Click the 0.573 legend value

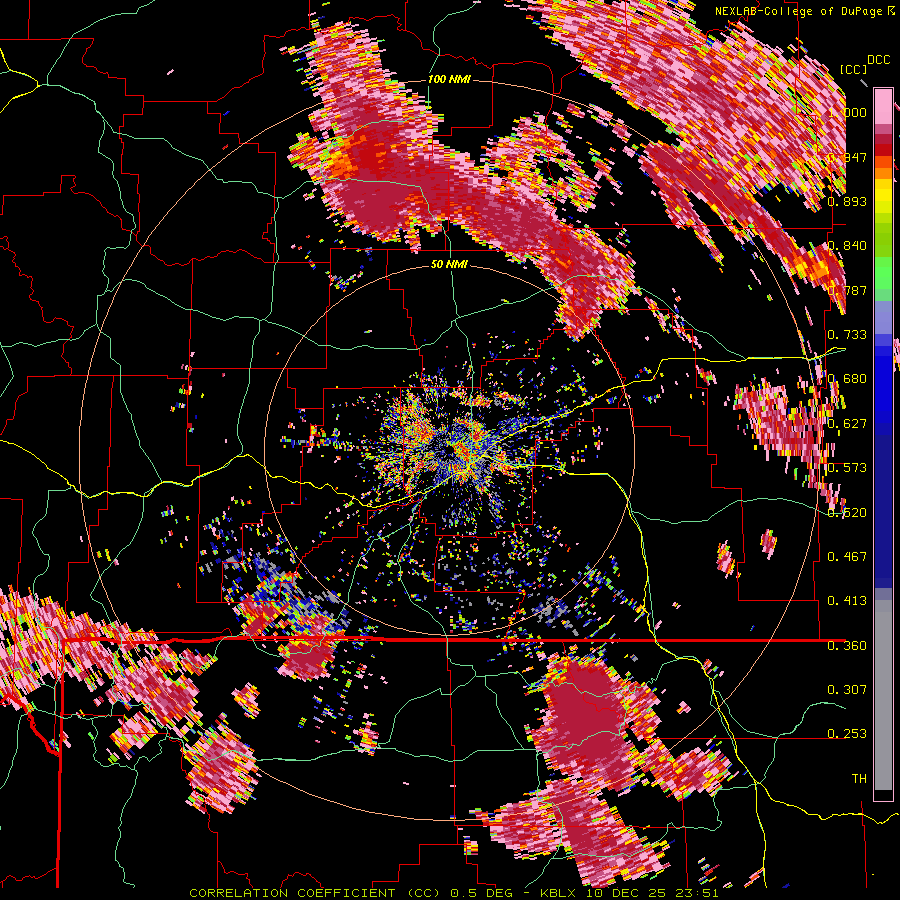click(847, 468)
